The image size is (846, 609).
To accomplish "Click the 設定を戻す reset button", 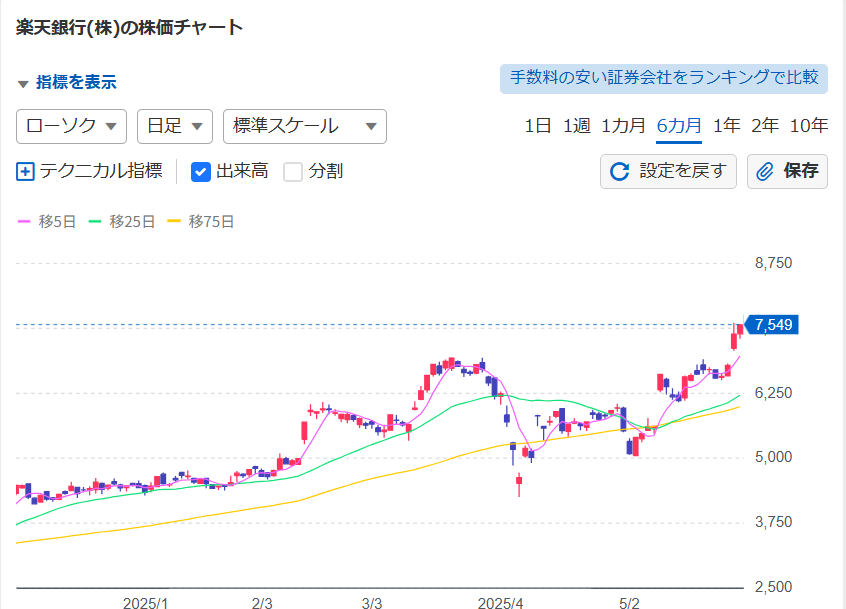I will [668, 172].
